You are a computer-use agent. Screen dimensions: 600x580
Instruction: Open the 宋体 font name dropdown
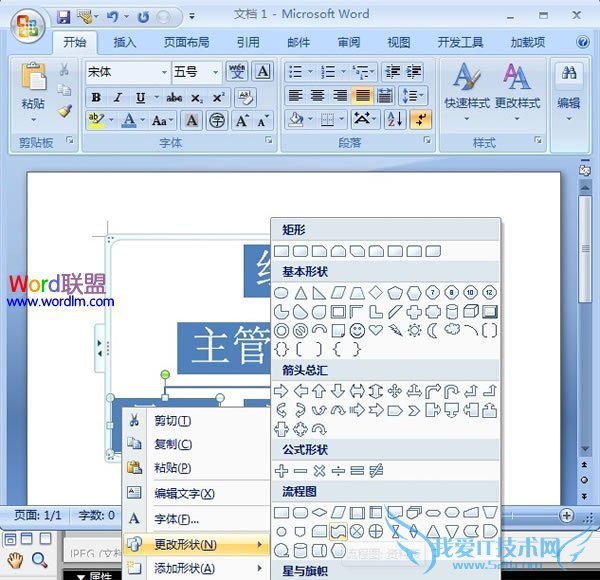pyautogui.click(x=164, y=72)
